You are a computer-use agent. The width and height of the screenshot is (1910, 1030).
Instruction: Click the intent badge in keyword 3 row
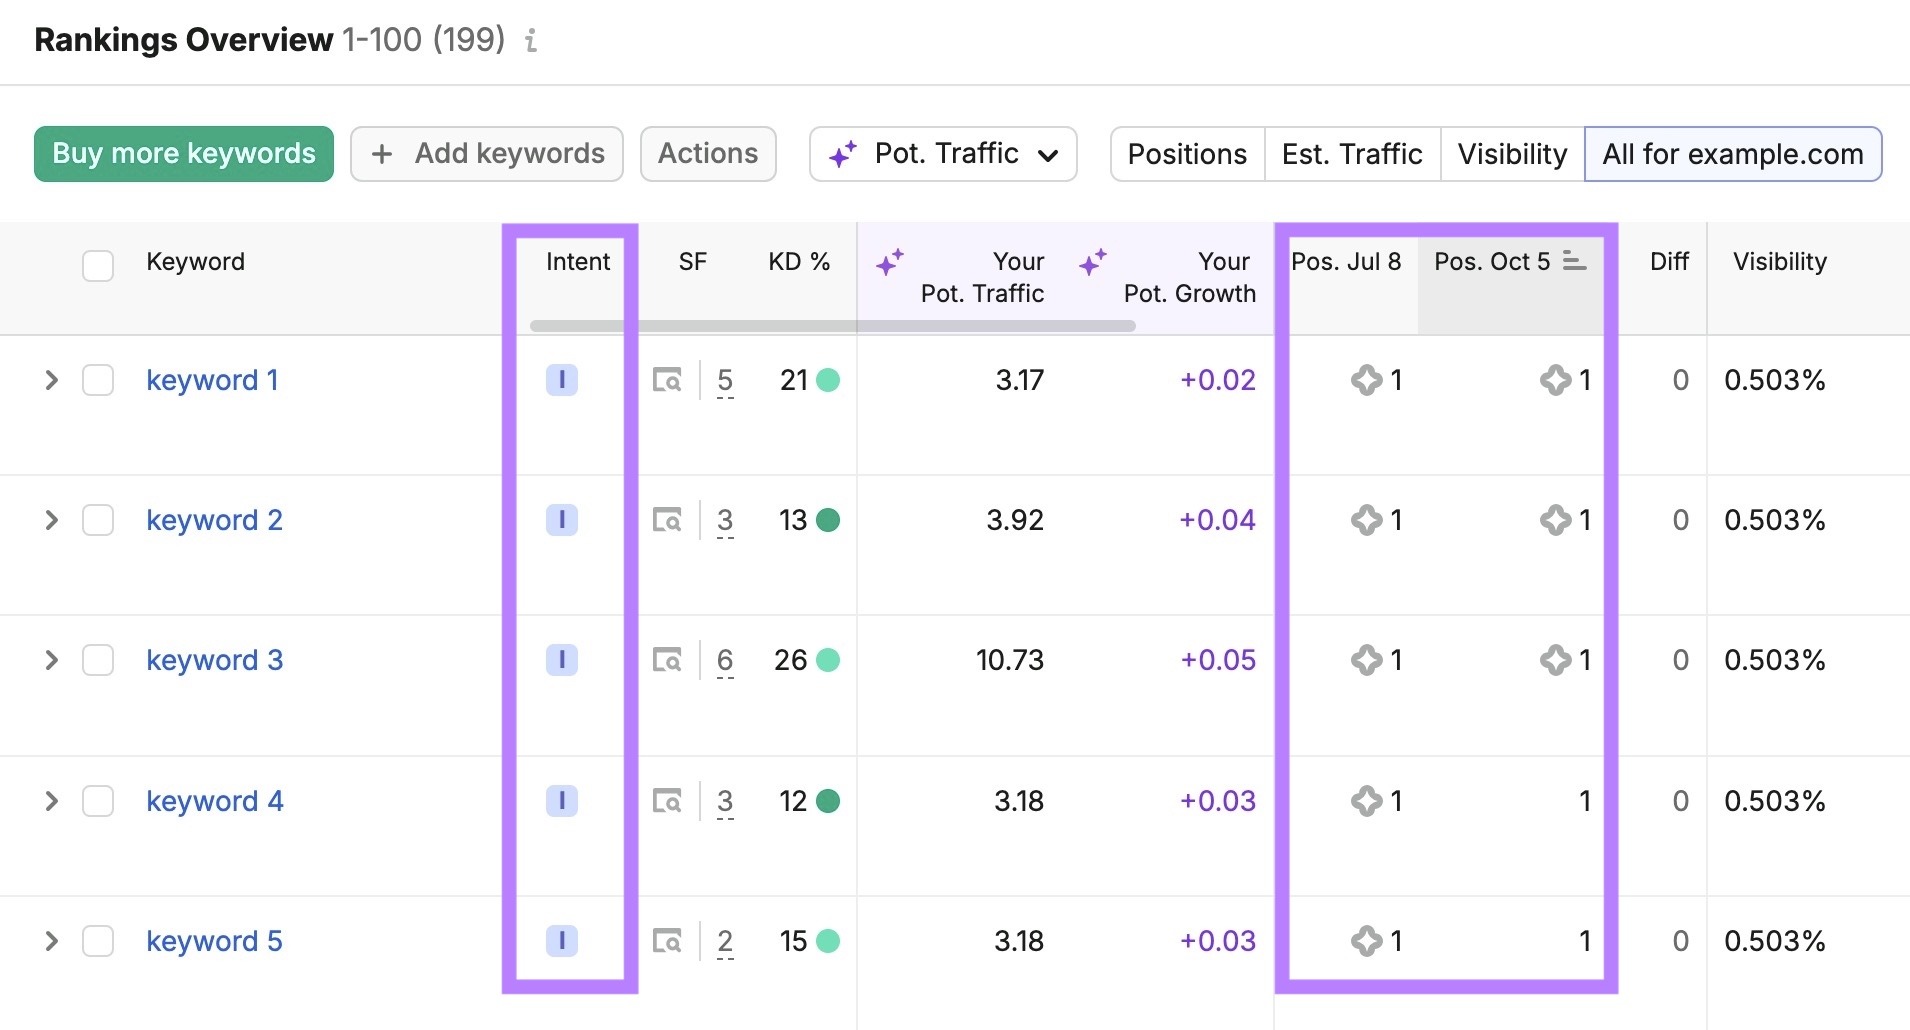coord(562,660)
